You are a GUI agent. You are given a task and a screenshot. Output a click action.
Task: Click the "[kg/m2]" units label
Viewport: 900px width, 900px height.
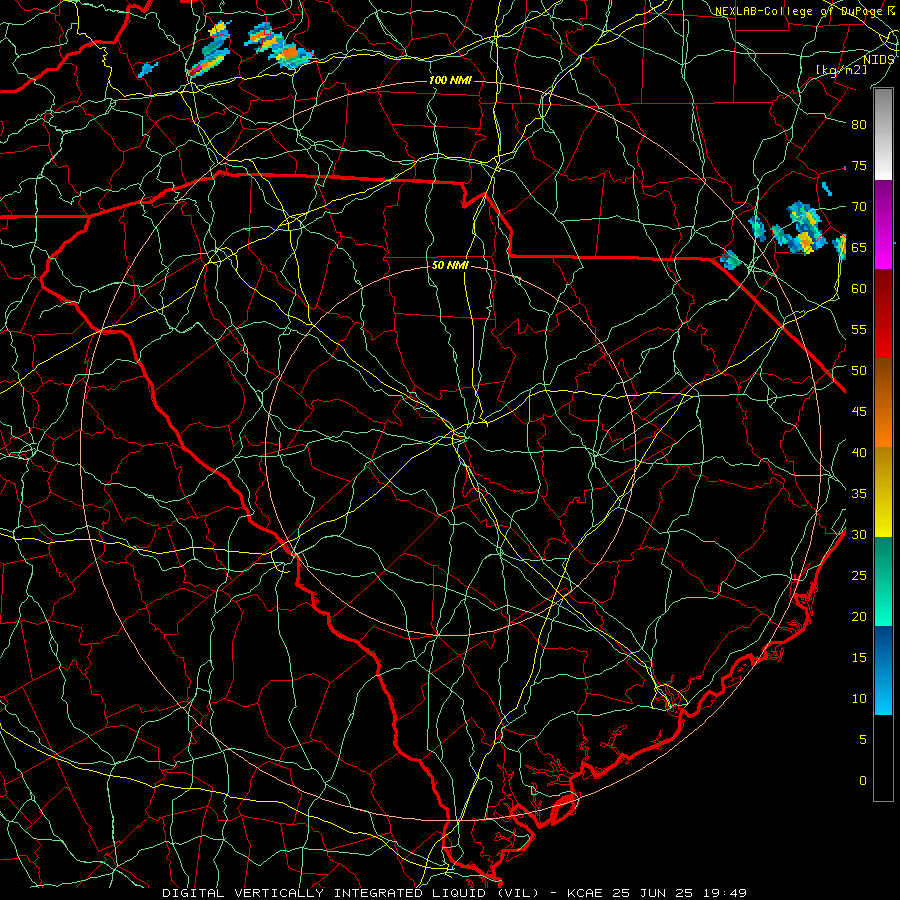(841, 69)
